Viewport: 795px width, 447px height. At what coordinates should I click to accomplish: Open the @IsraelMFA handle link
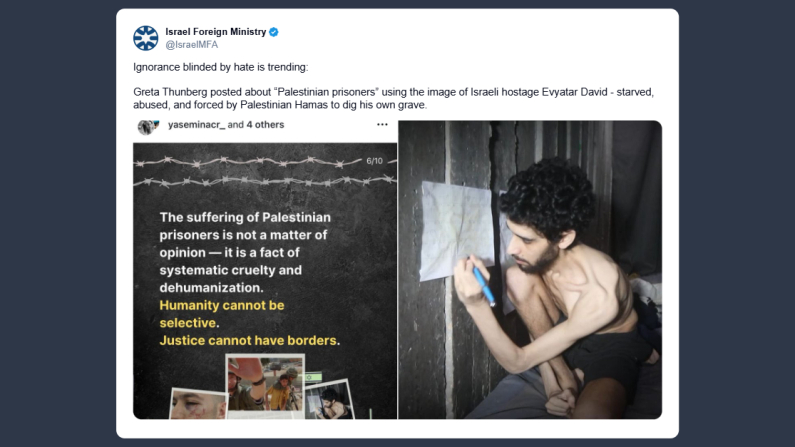192,45
